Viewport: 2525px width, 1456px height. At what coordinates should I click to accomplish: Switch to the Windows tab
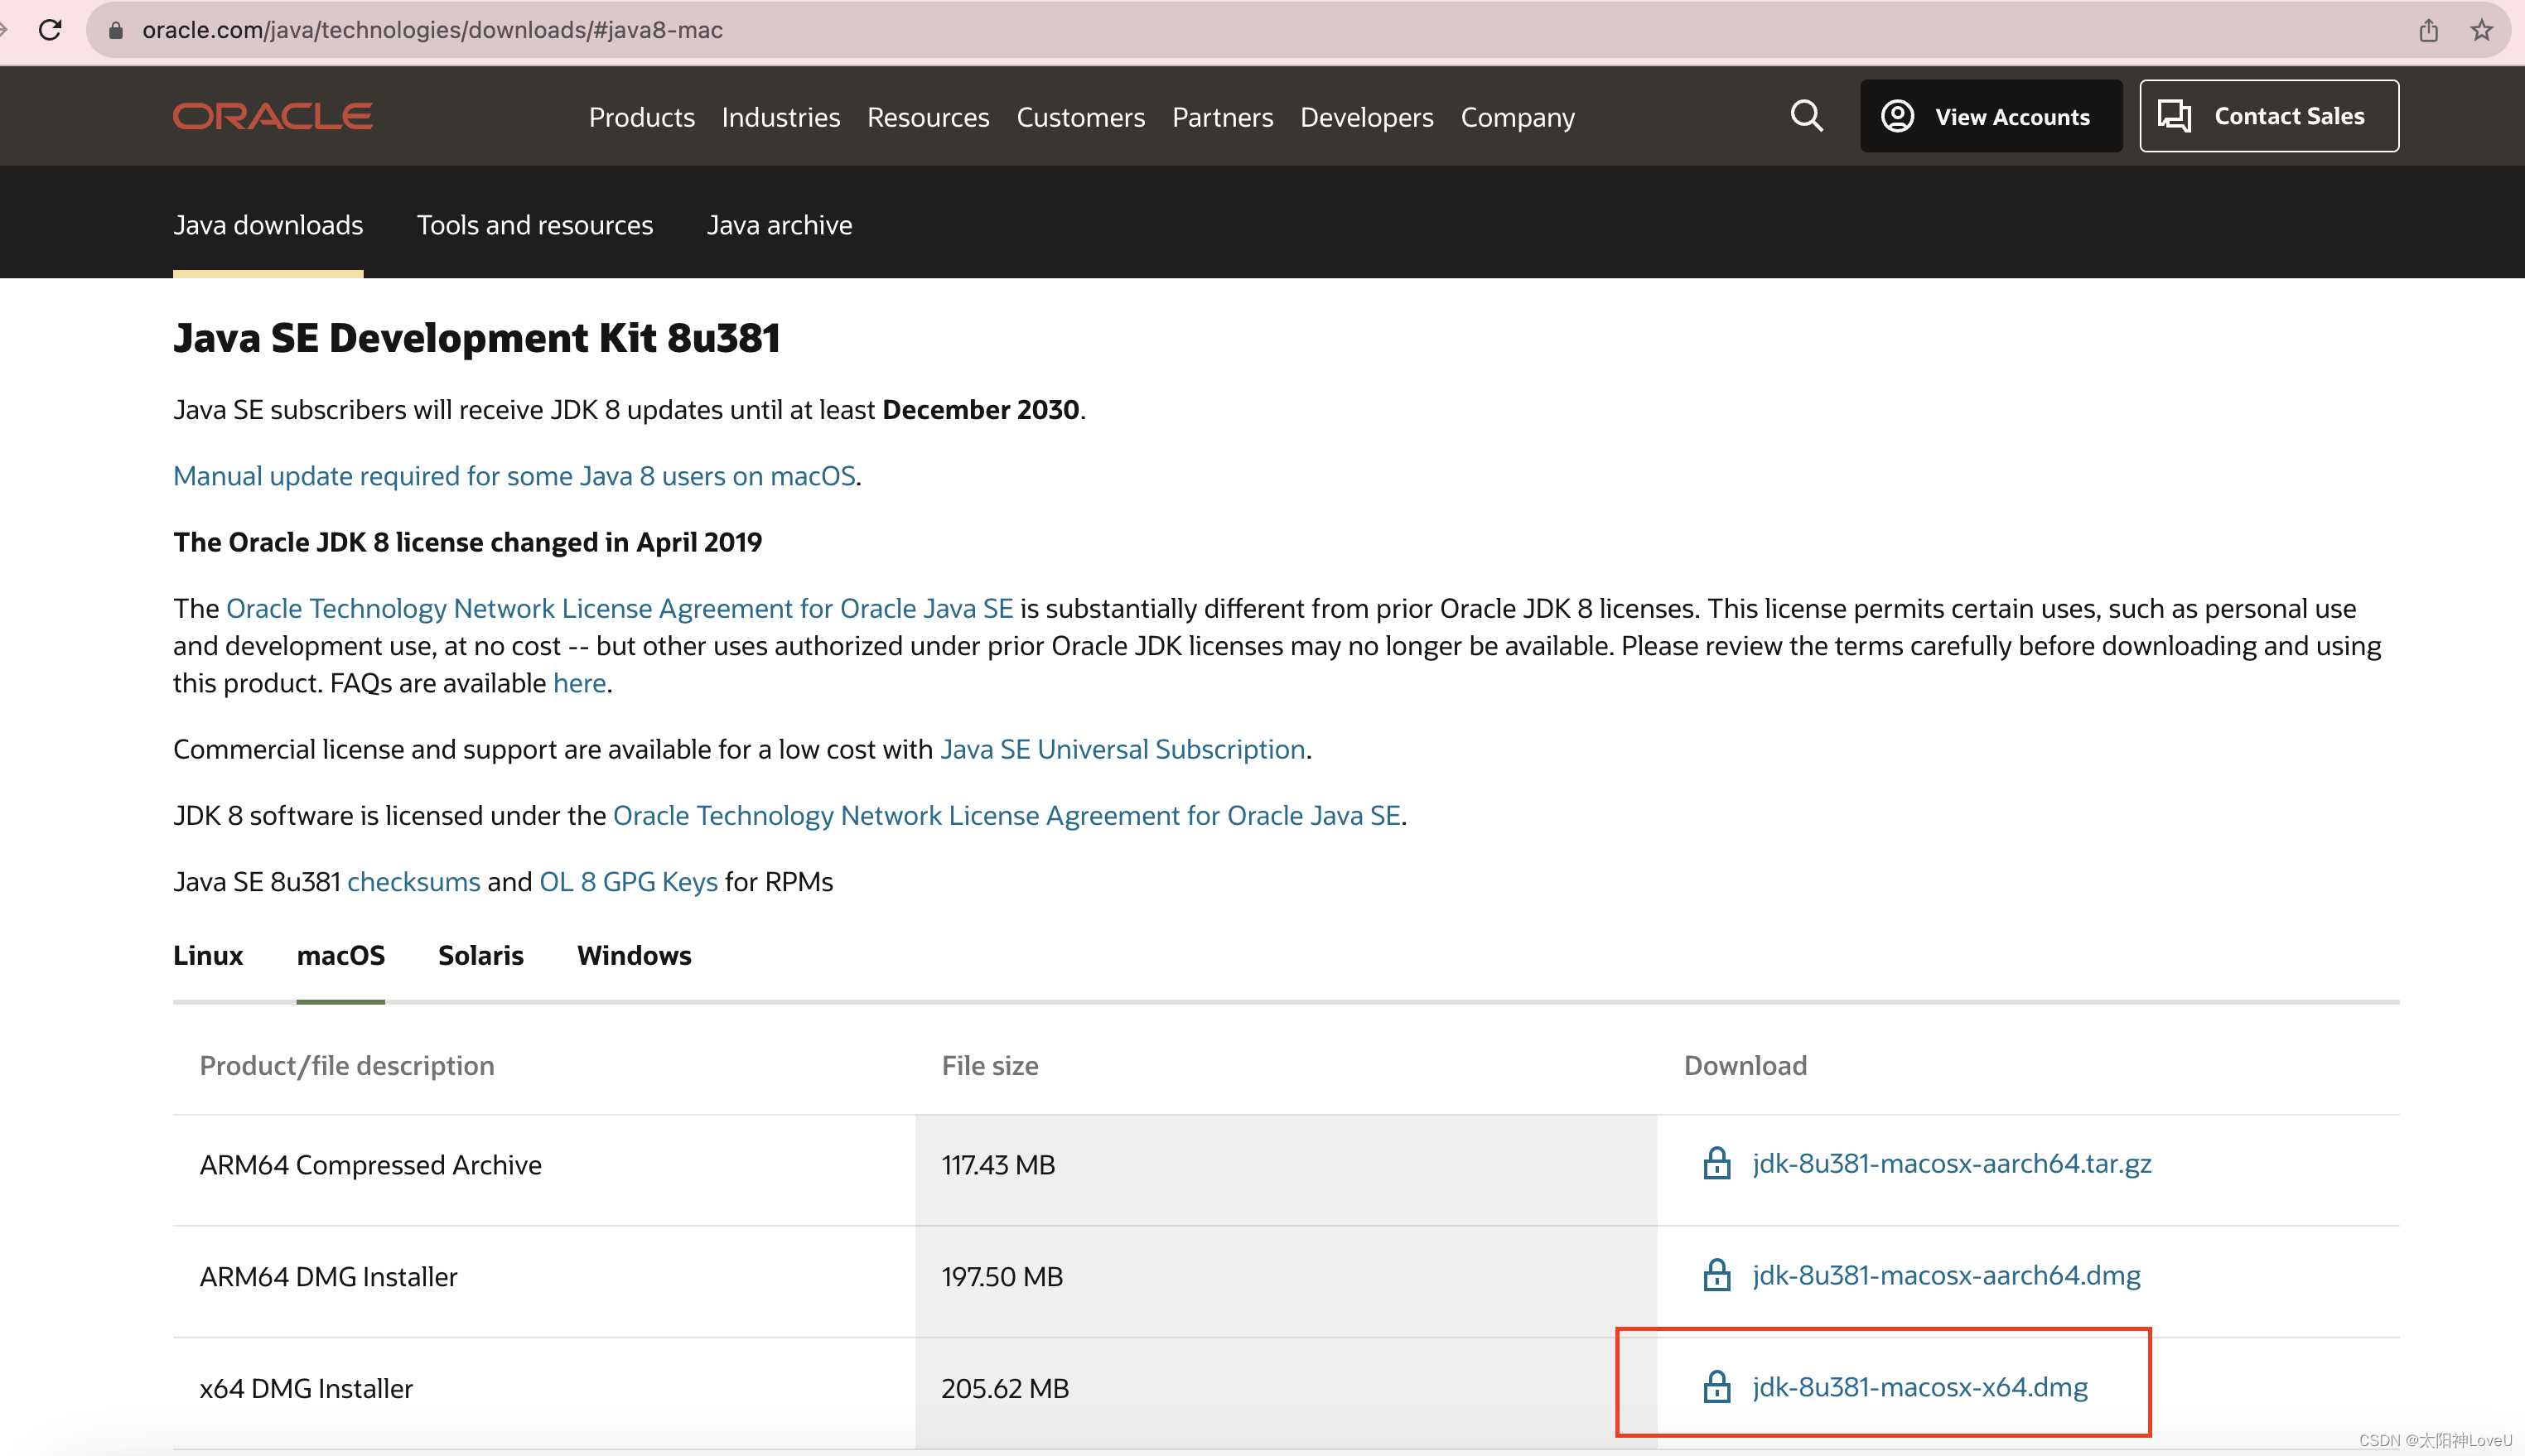pyautogui.click(x=634, y=955)
